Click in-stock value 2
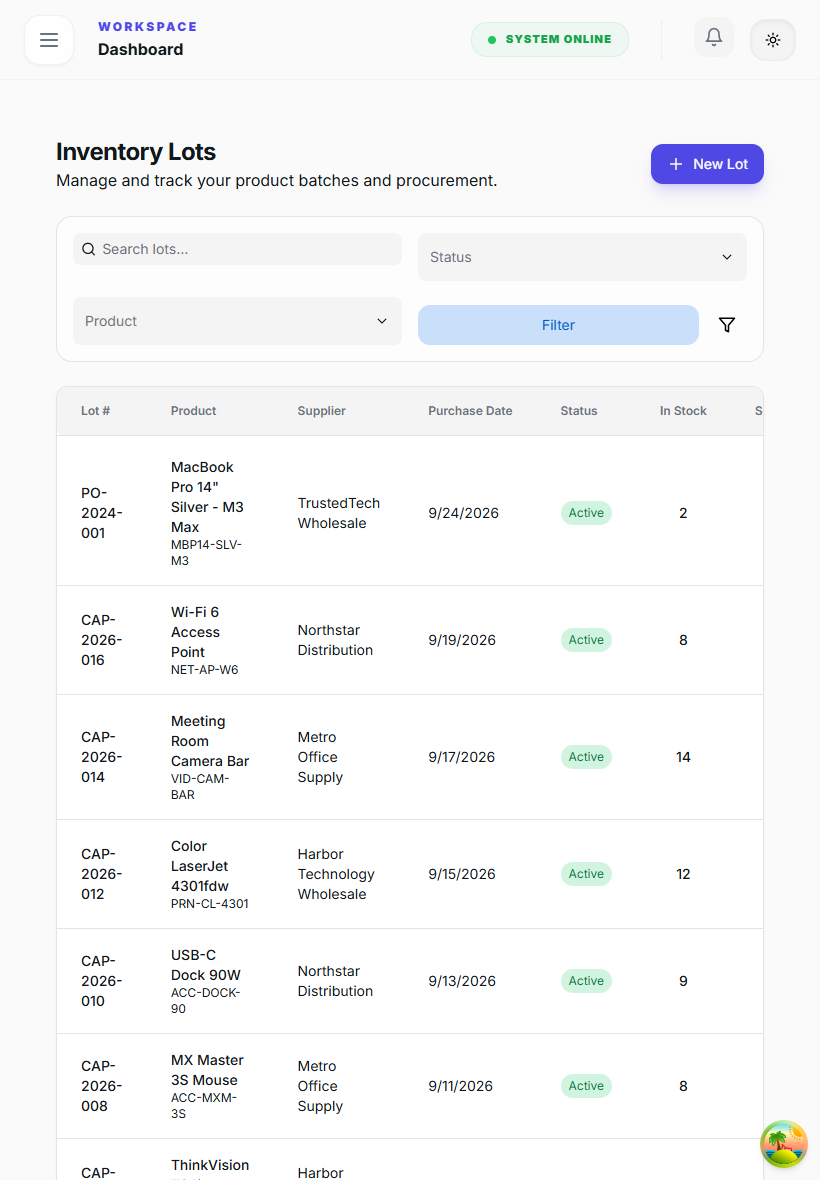820x1180 pixels. (x=683, y=513)
